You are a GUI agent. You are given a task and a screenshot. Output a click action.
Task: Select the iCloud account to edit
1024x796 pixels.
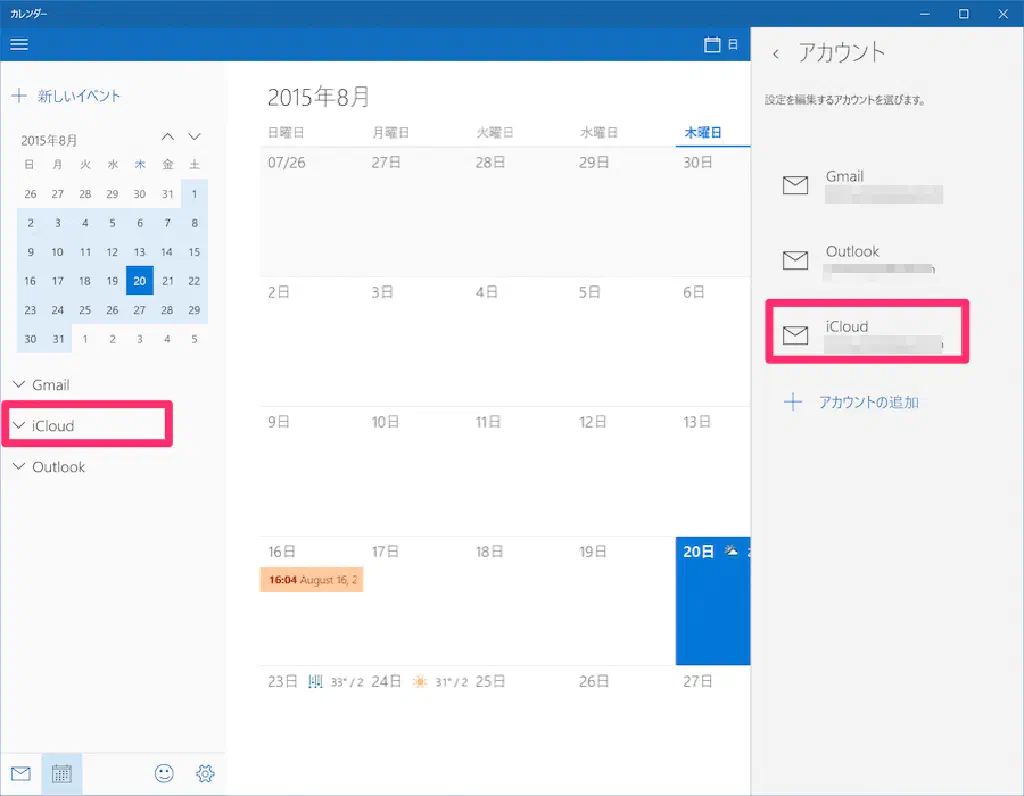[x=864, y=335]
